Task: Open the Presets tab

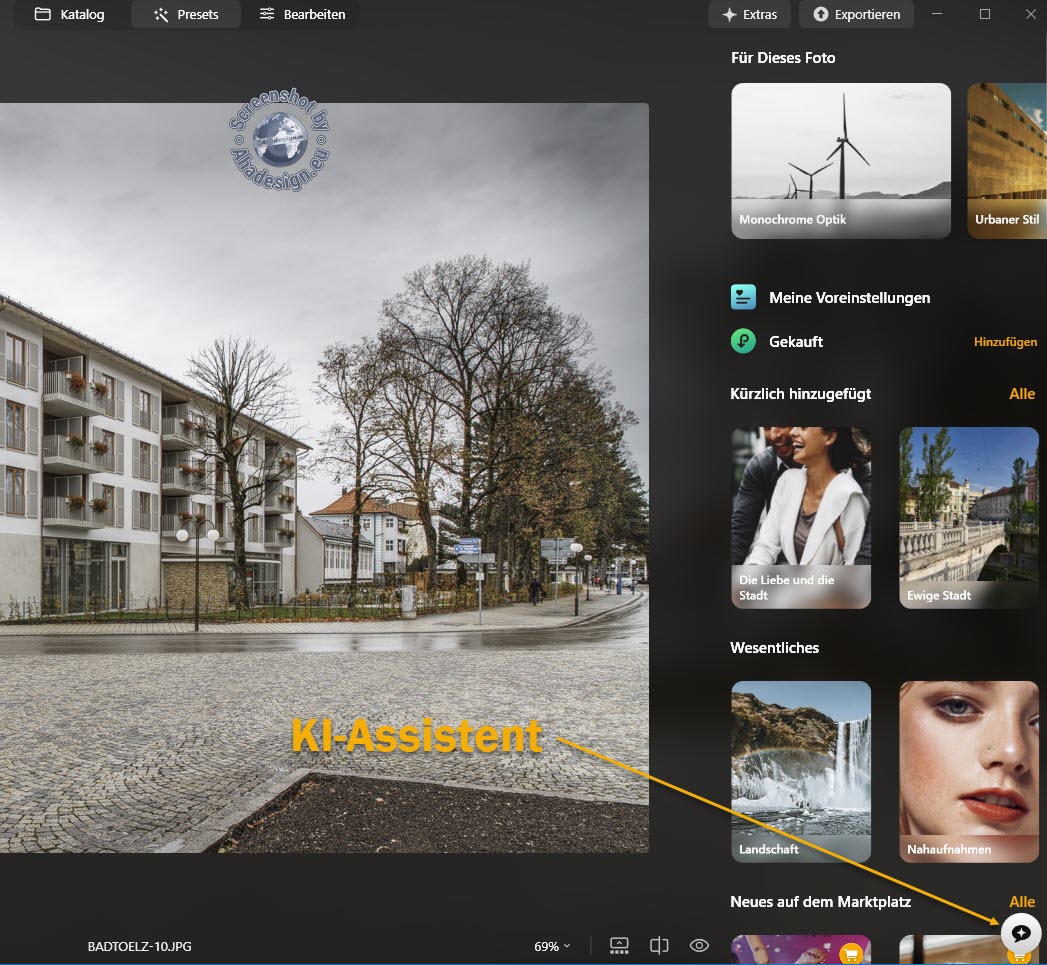Action: coord(186,14)
